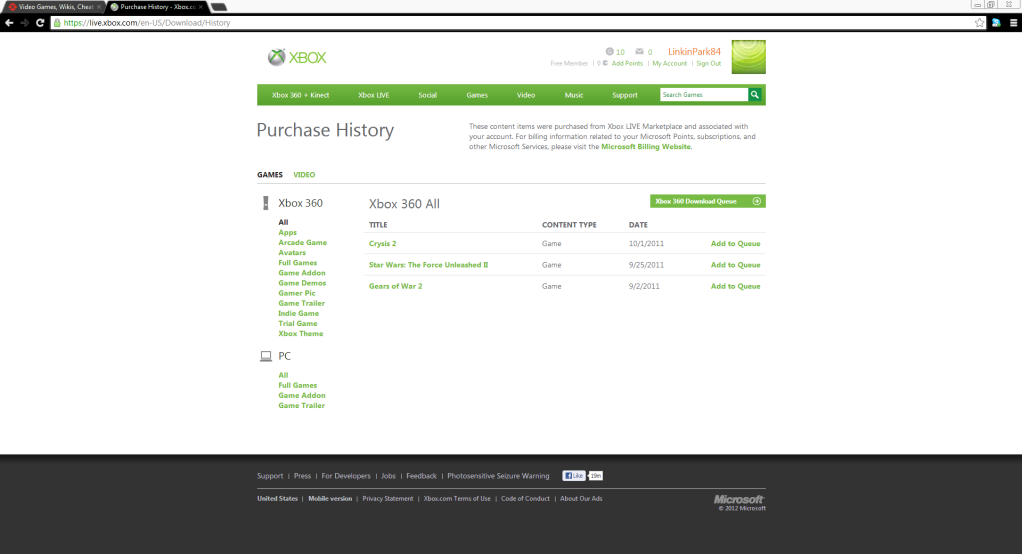
Task: Click the secure padlock icon in address bar
Action: (57, 23)
